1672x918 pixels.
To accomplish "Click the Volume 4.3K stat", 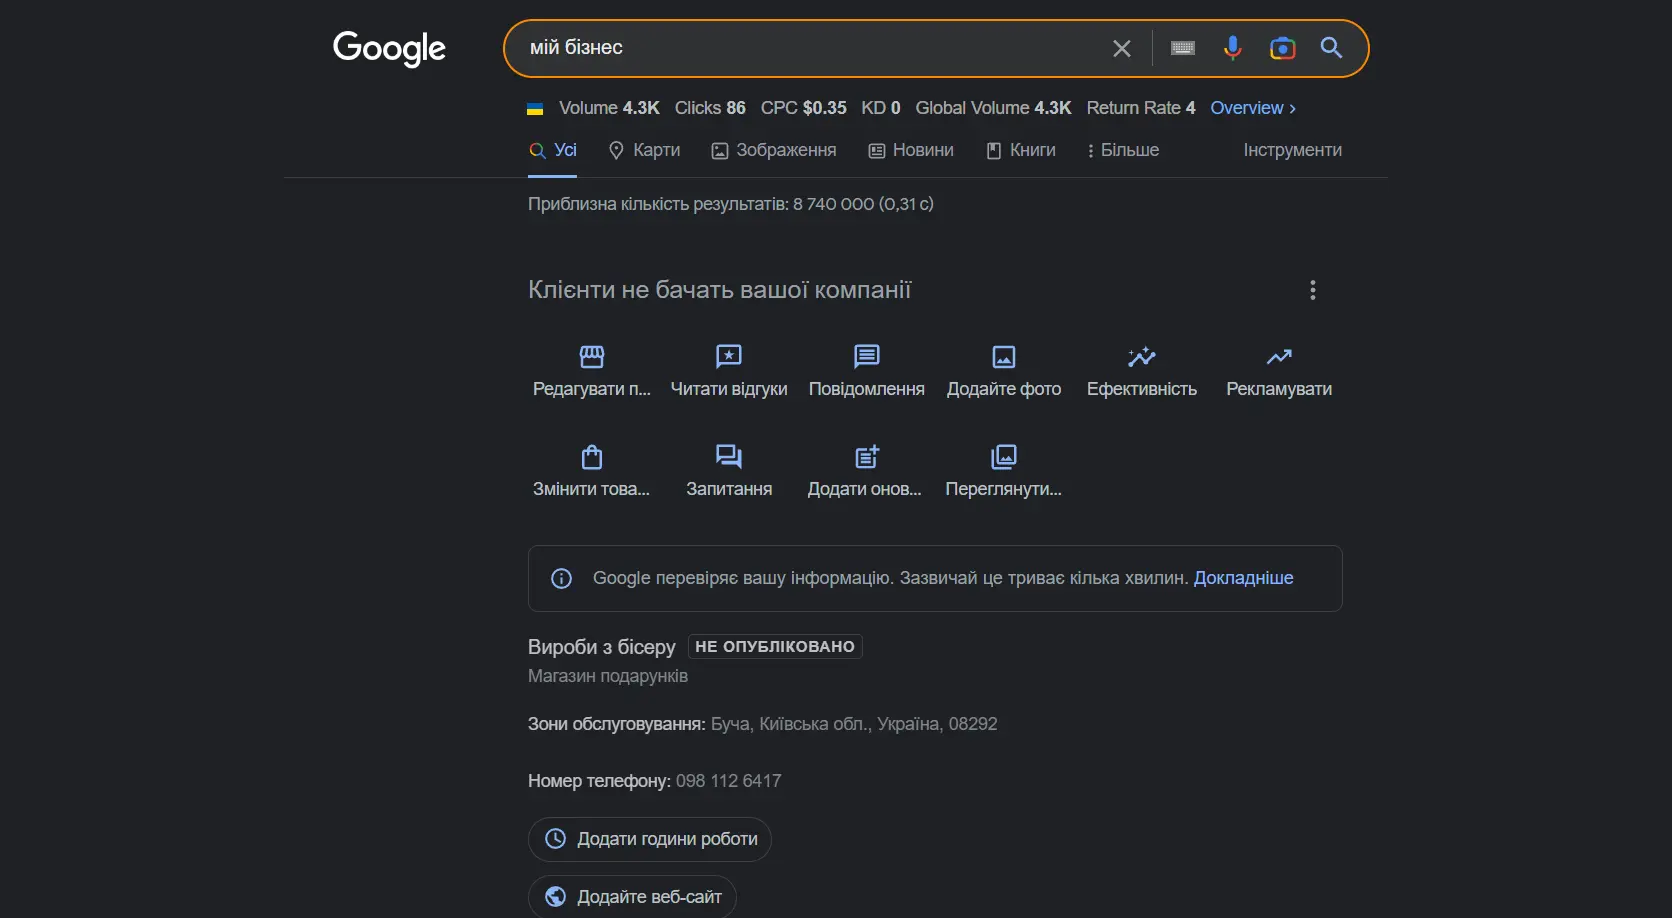I will coord(609,108).
